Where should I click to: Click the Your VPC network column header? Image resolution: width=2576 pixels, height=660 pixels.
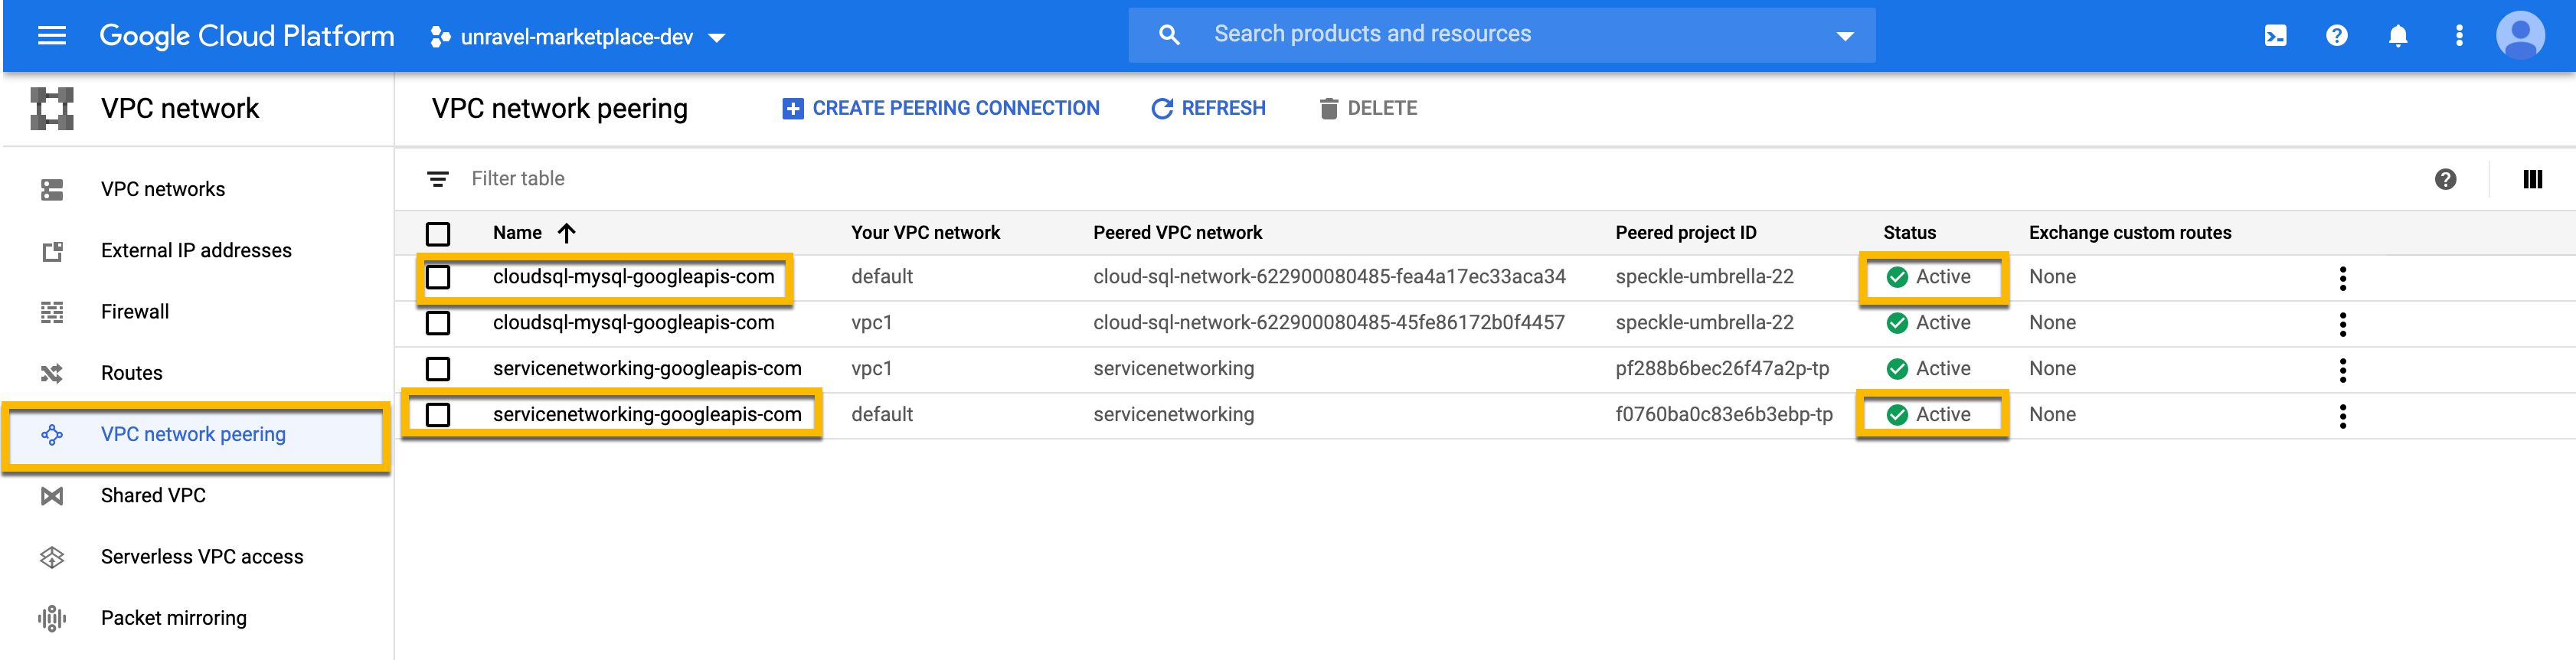click(925, 233)
